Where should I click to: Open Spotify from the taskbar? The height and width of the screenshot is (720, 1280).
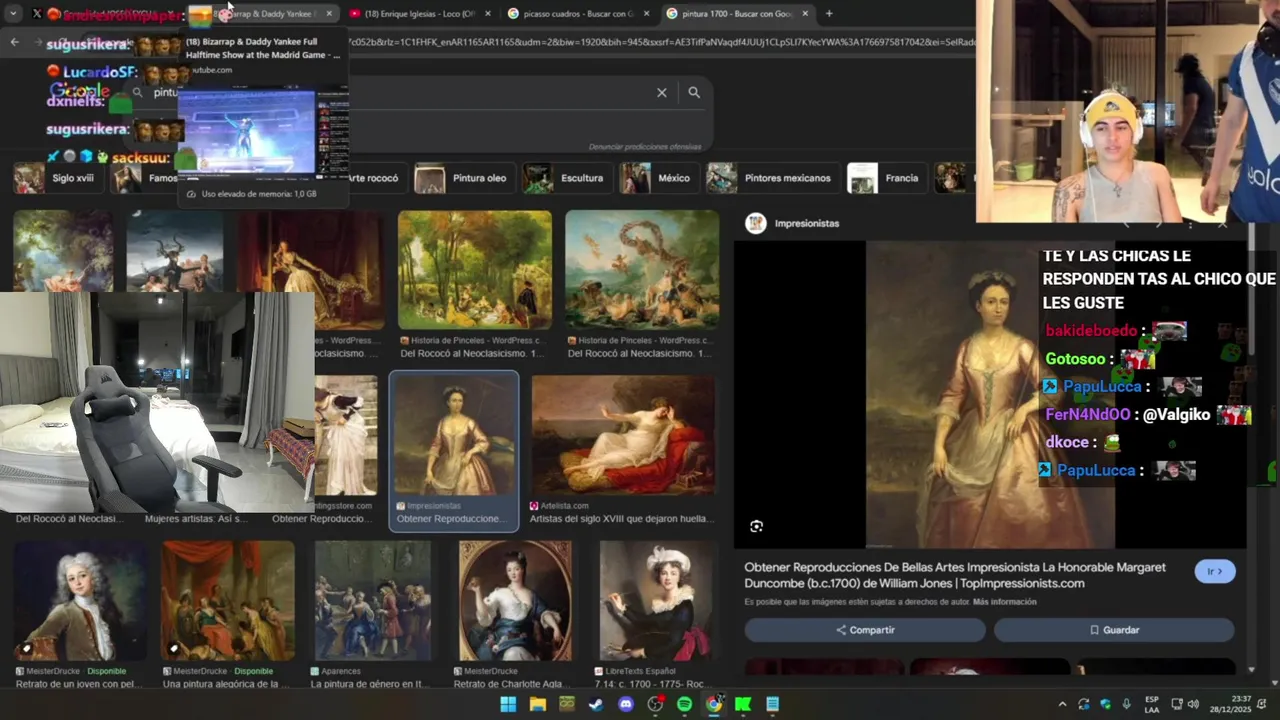coord(684,704)
